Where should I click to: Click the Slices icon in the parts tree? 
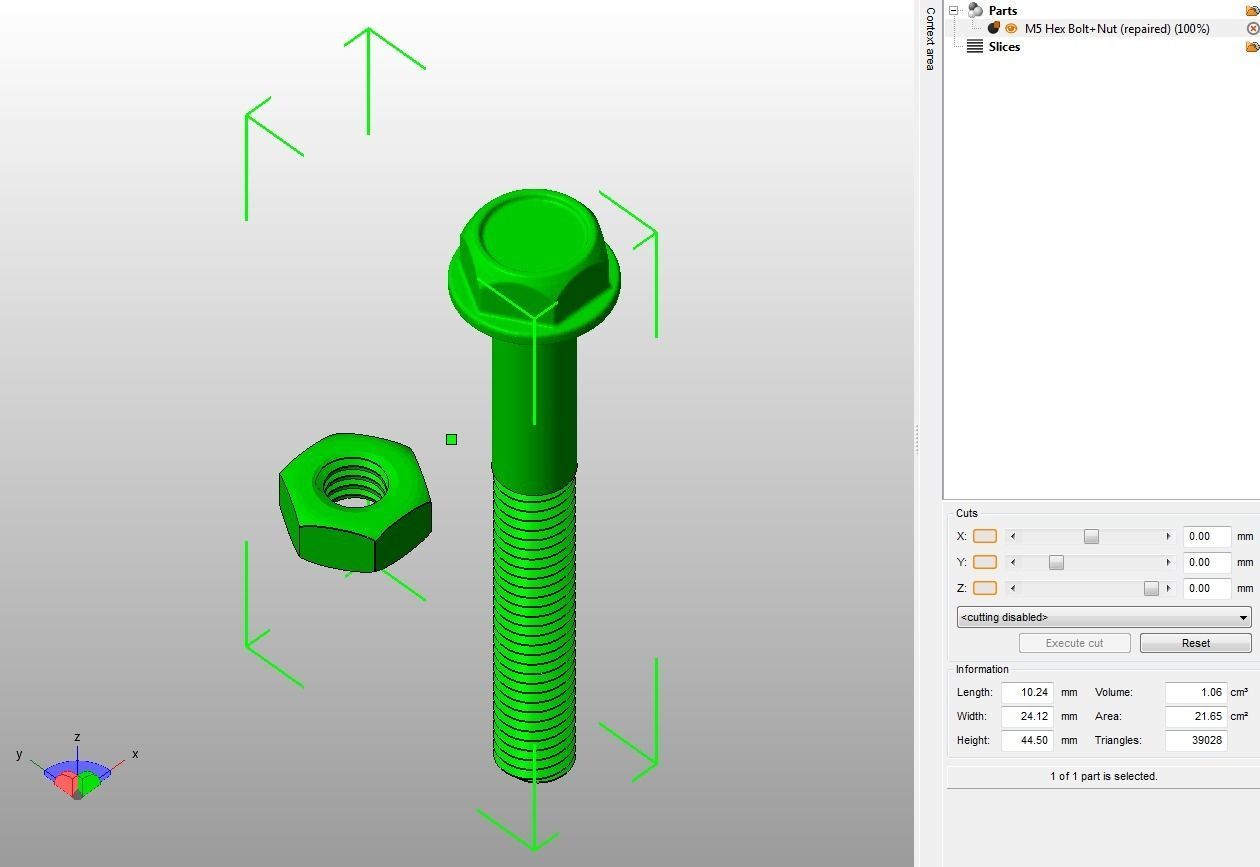pyautogui.click(x=975, y=46)
